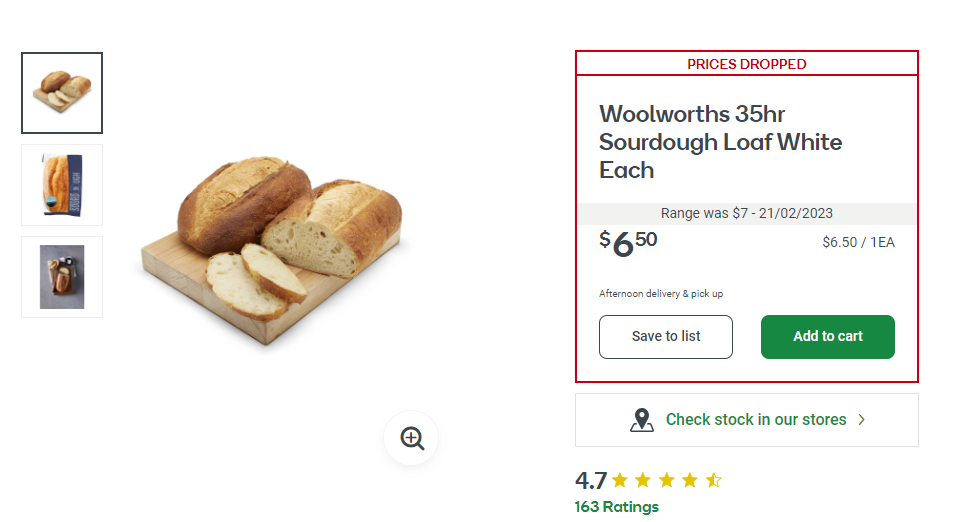The image size is (966, 522).
Task: Click the Afternoon delivery & pick up text
Action: tap(661, 294)
